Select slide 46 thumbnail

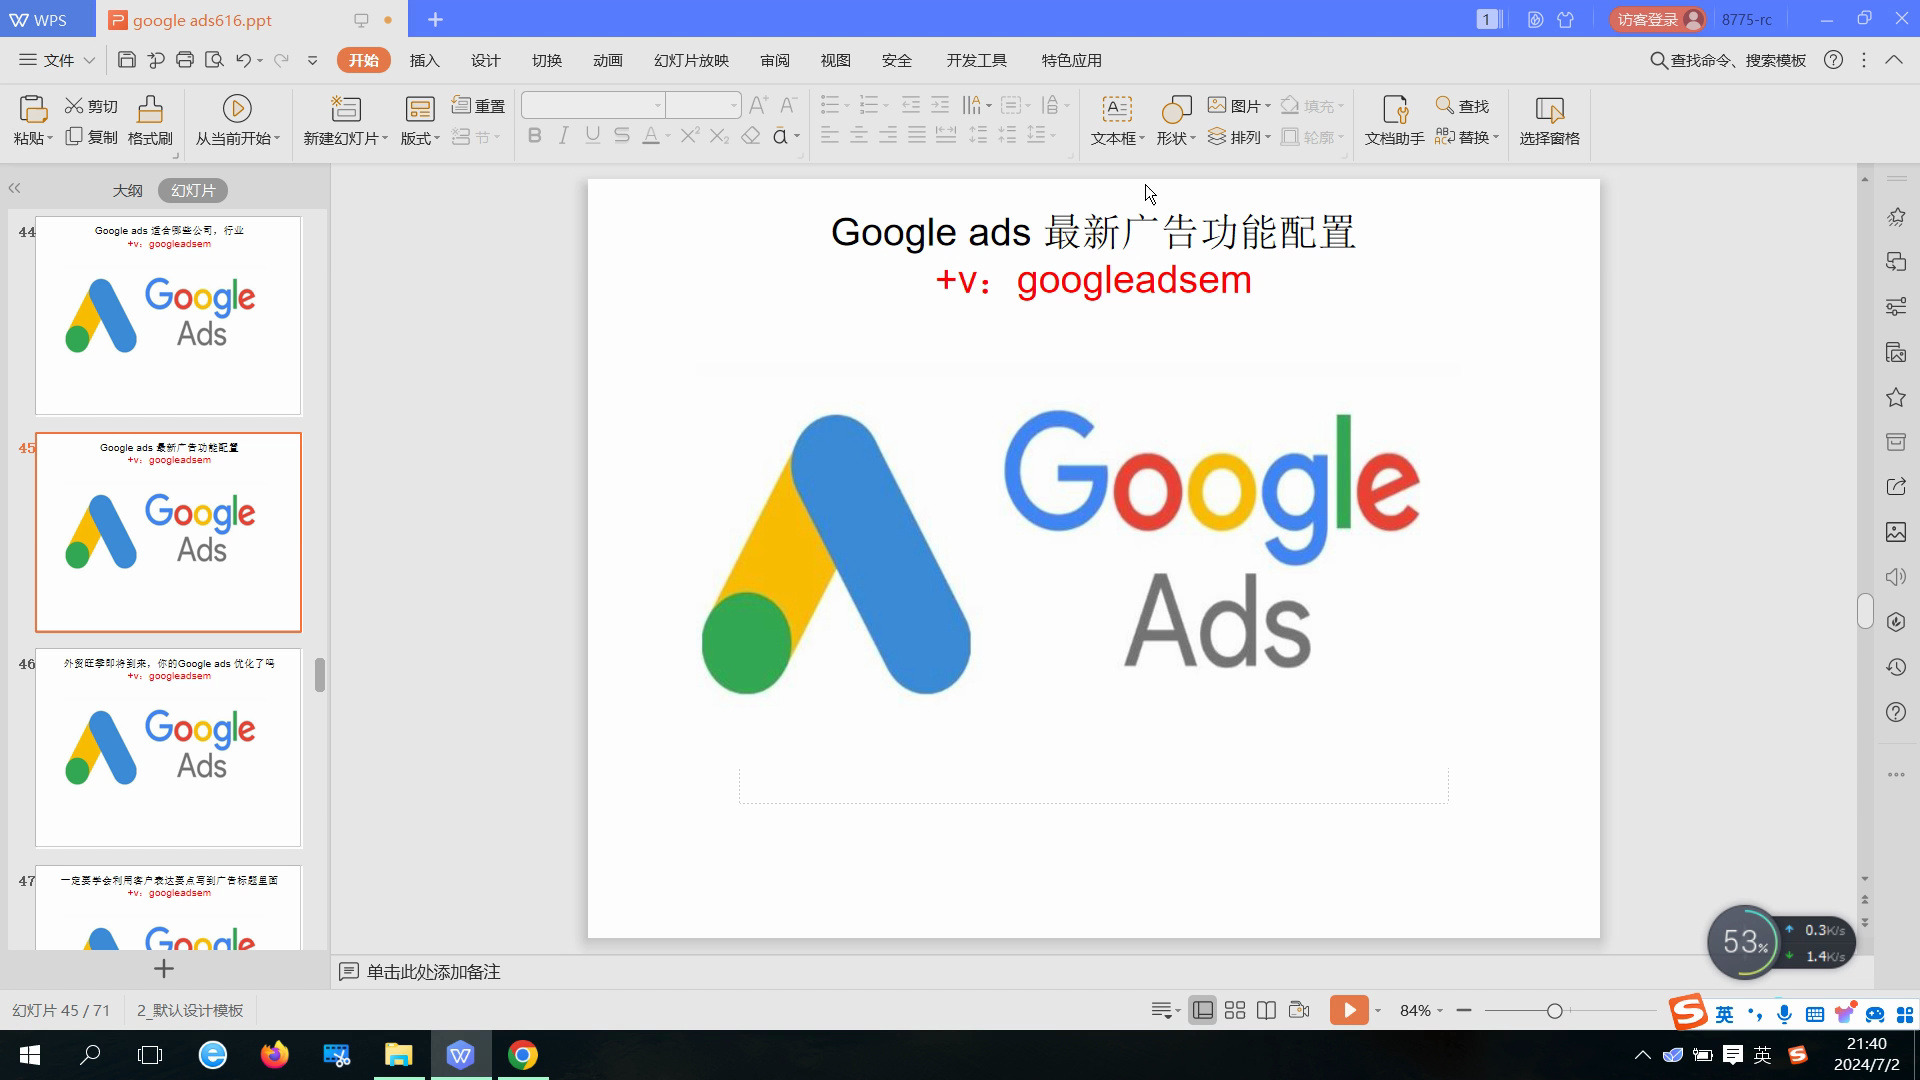coord(168,748)
